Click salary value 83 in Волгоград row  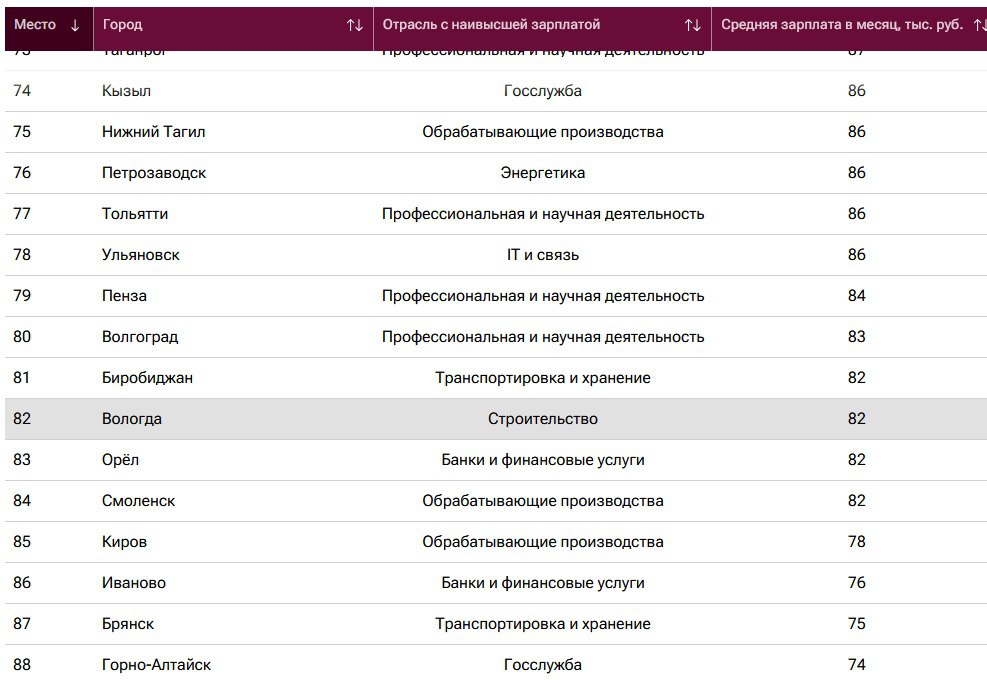(x=856, y=336)
